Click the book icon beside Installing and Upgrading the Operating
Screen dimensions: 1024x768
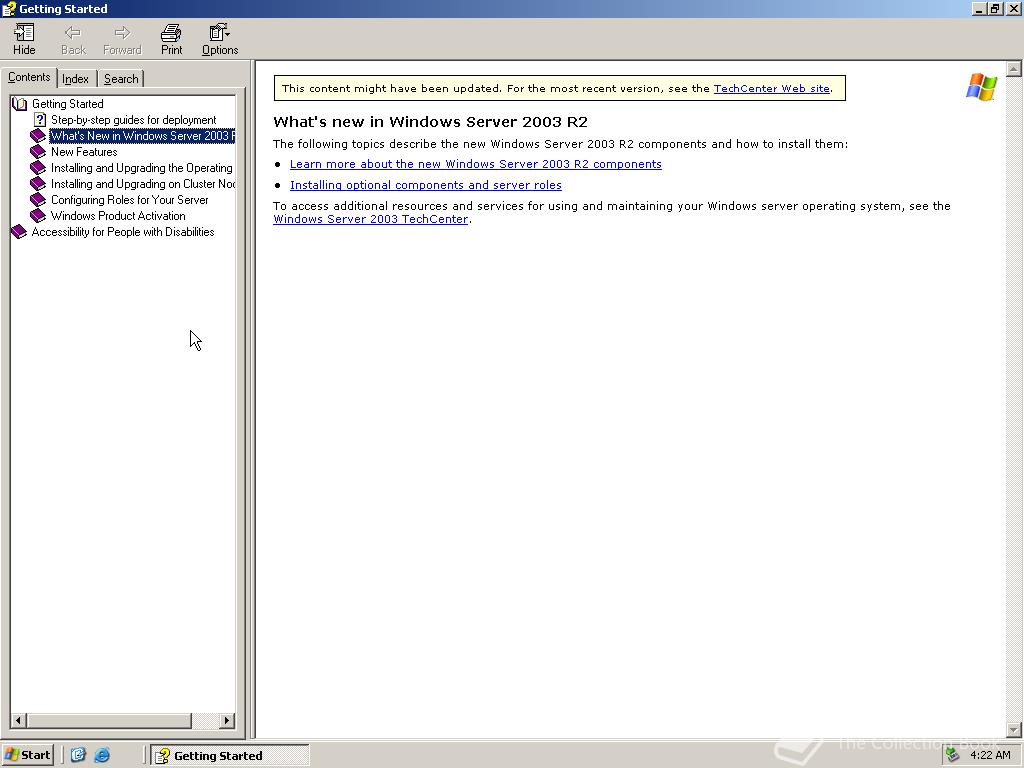click(38, 168)
